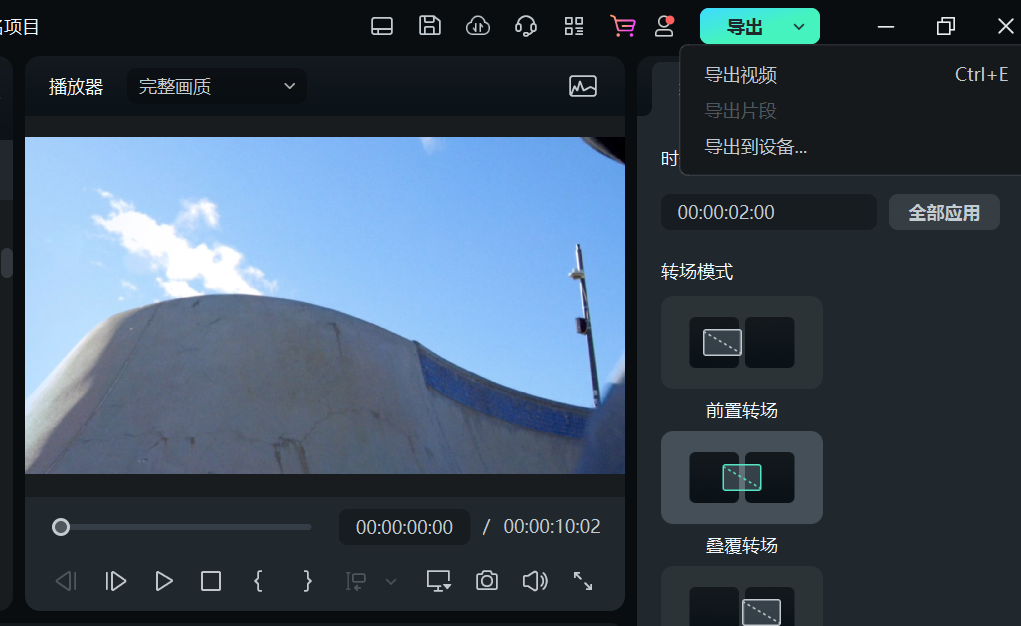Take a snapshot with the camera icon

pyautogui.click(x=487, y=580)
